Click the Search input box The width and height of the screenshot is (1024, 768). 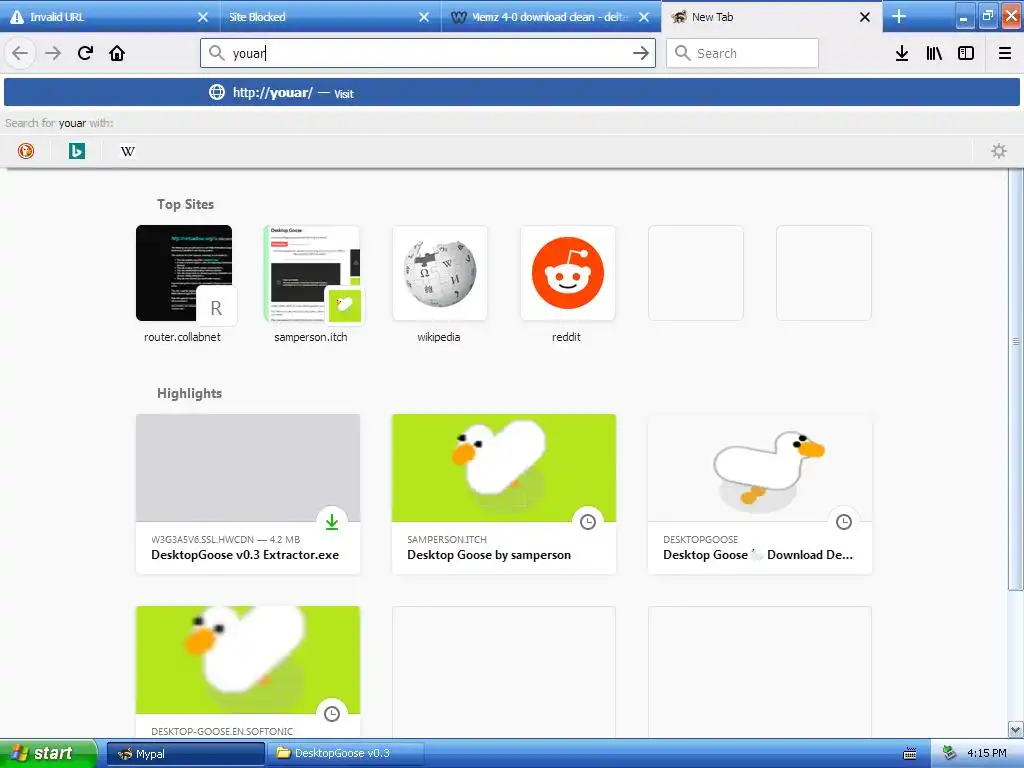[x=743, y=53]
